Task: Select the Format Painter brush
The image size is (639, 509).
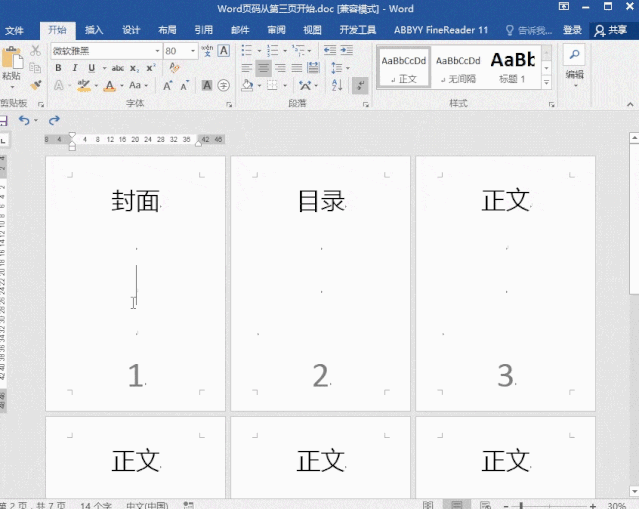Action: click(x=36, y=85)
